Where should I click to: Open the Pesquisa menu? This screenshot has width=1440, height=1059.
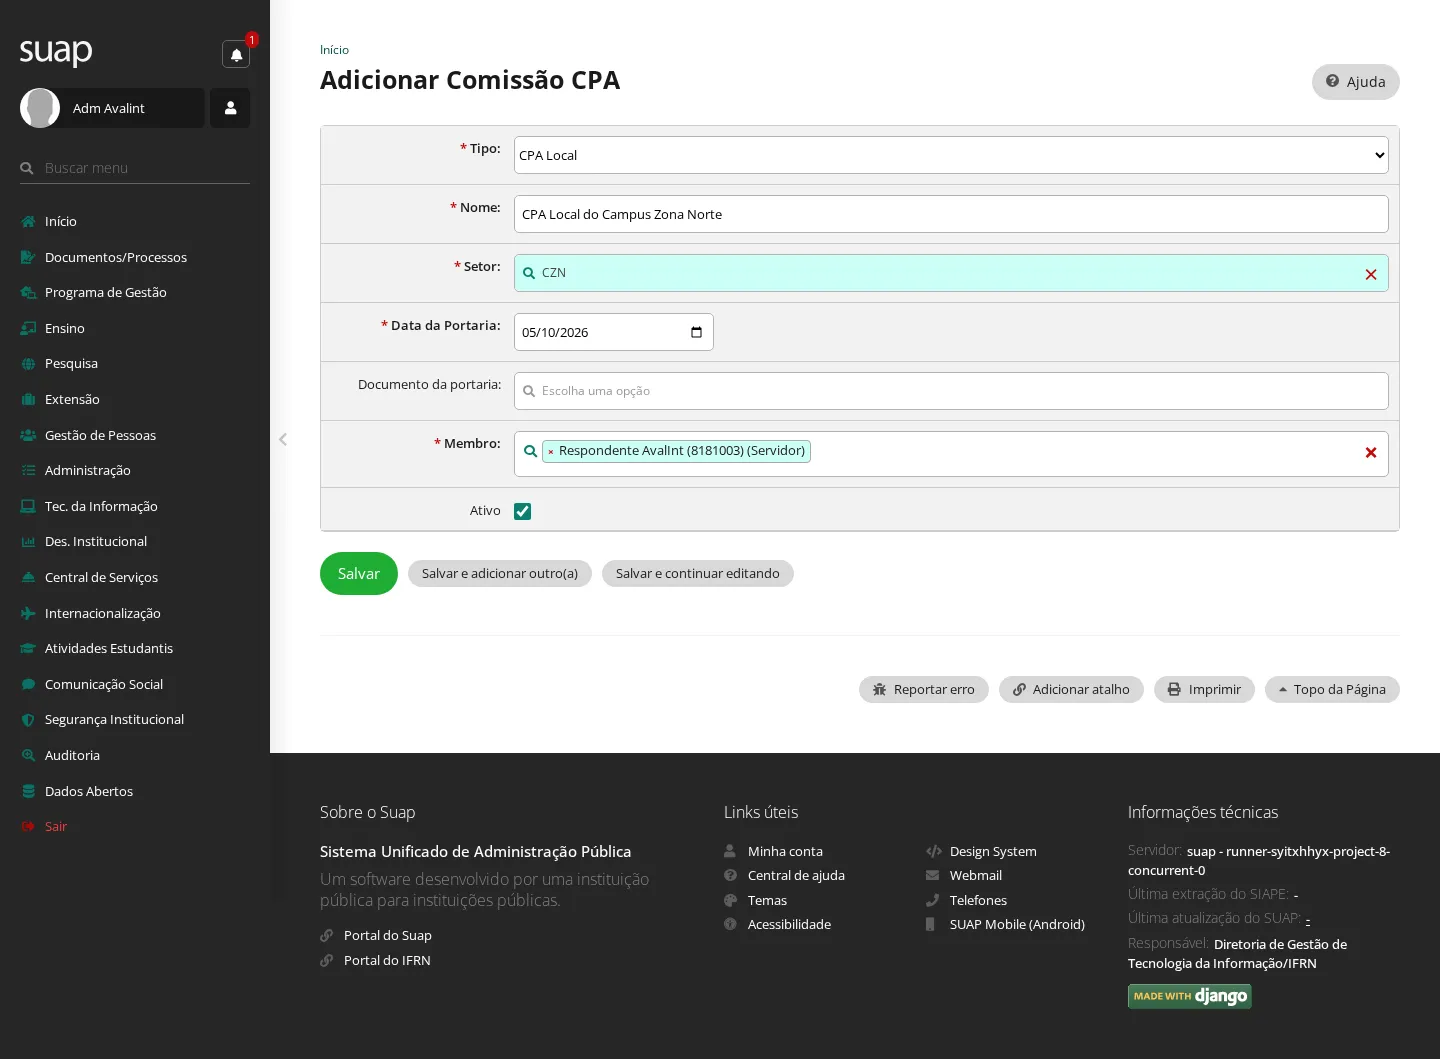pyautogui.click(x=71, y=364)
